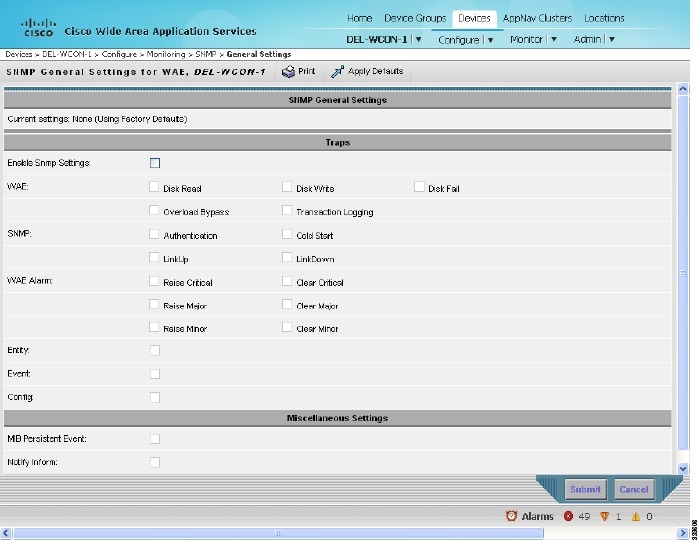The width and height of the screenshot is (699, 540).
Task: Cancel the SNMP settings changes
Action: (x=633, y=489)
